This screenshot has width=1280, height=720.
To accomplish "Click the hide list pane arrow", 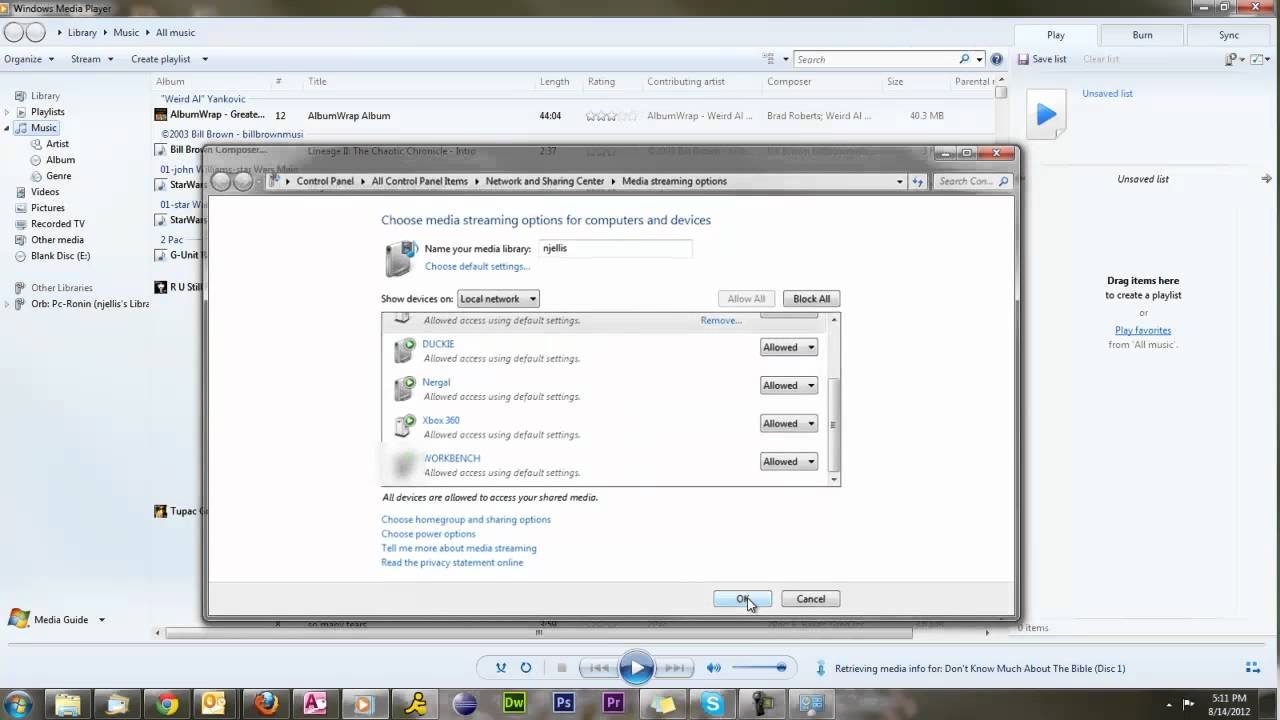I will point(1266,179).
